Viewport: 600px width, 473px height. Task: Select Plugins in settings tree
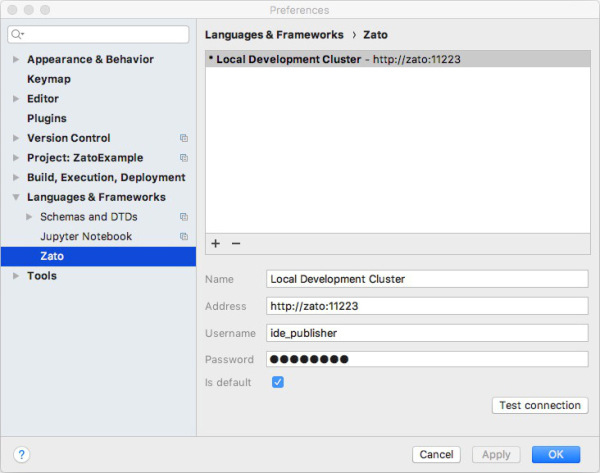[x=47, y=118]
